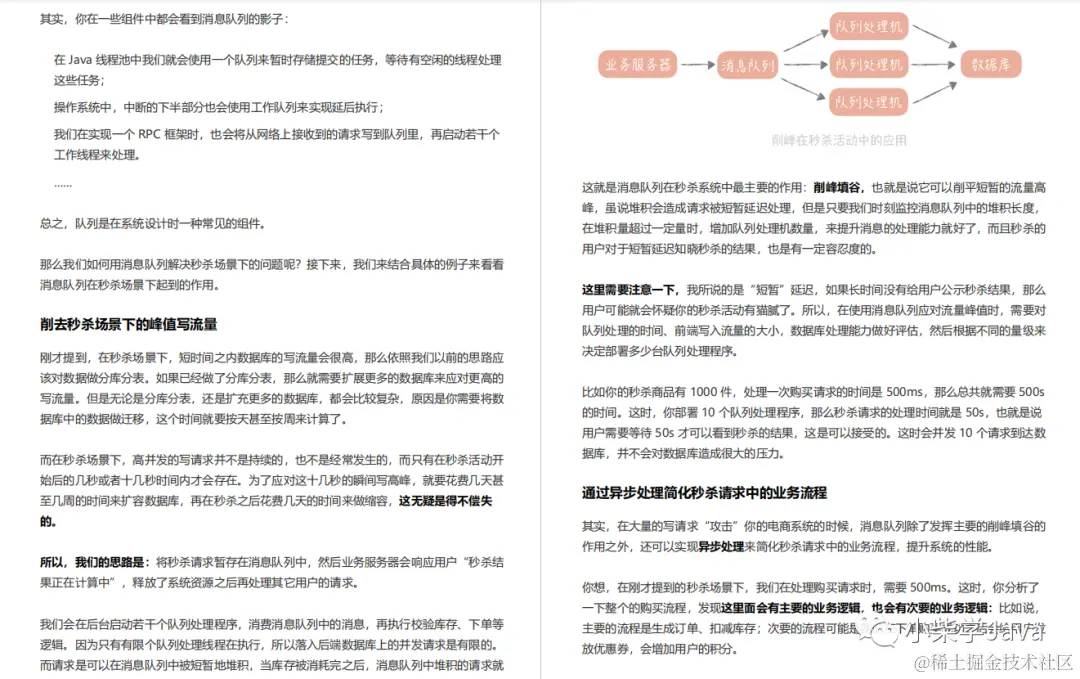This screenshot has width=1080, height=679.
Task: Select the topmost 队列处理机 diagram box
Action: [x=869, y=27]
